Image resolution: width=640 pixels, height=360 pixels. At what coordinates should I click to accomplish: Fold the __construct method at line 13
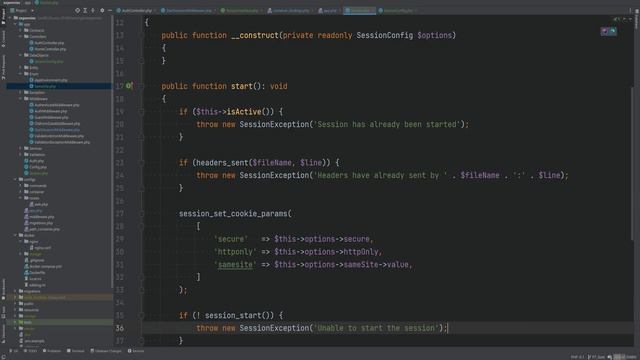pyautogui.click(x=141, y=36)
